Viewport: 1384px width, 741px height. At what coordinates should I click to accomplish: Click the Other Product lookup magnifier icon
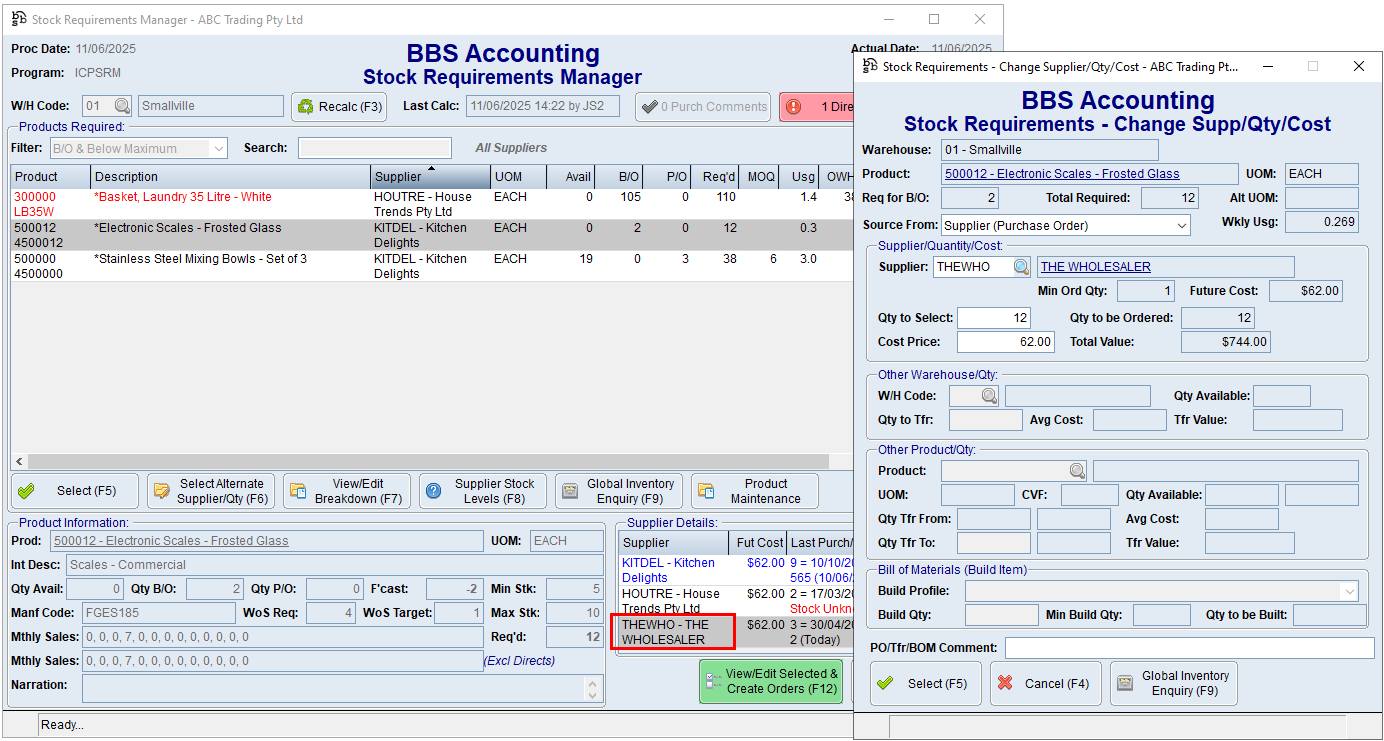[x=1077, y=471]
